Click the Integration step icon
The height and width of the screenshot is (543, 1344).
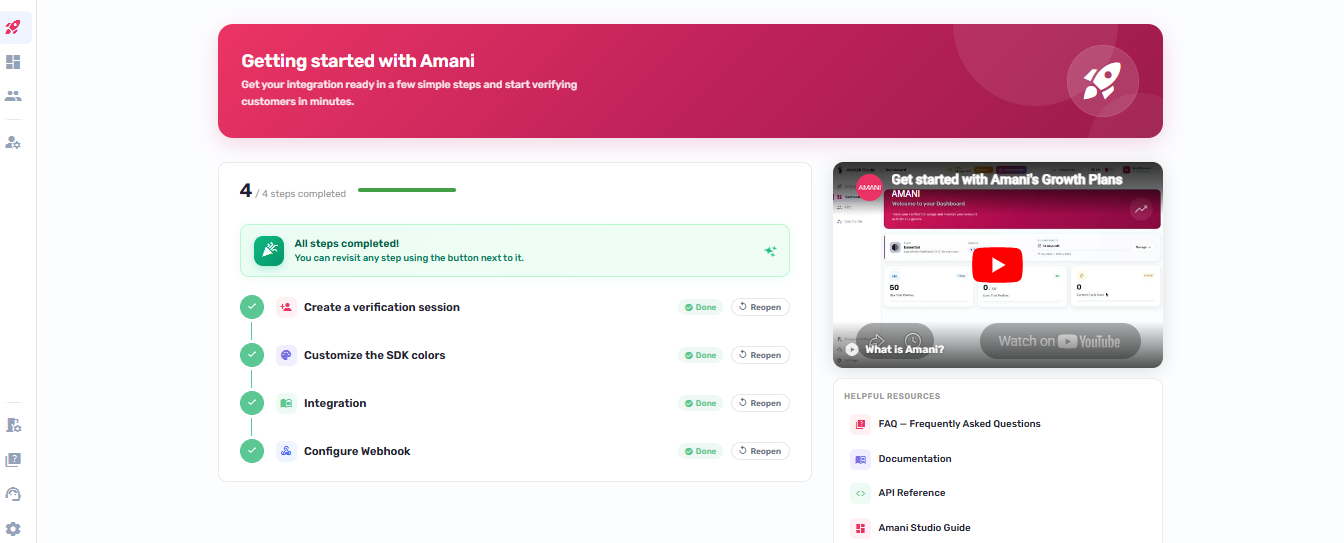pos(286,403)
